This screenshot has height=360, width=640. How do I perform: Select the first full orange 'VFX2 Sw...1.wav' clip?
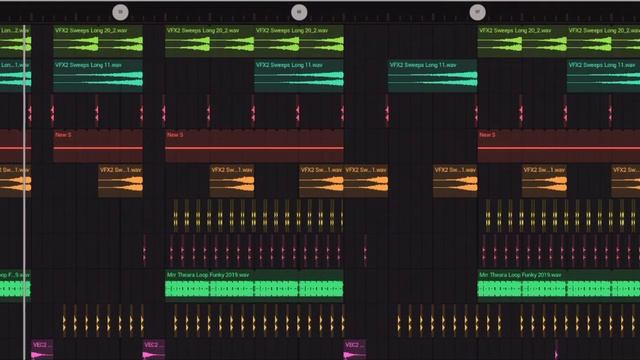click(x=120, y=181)
